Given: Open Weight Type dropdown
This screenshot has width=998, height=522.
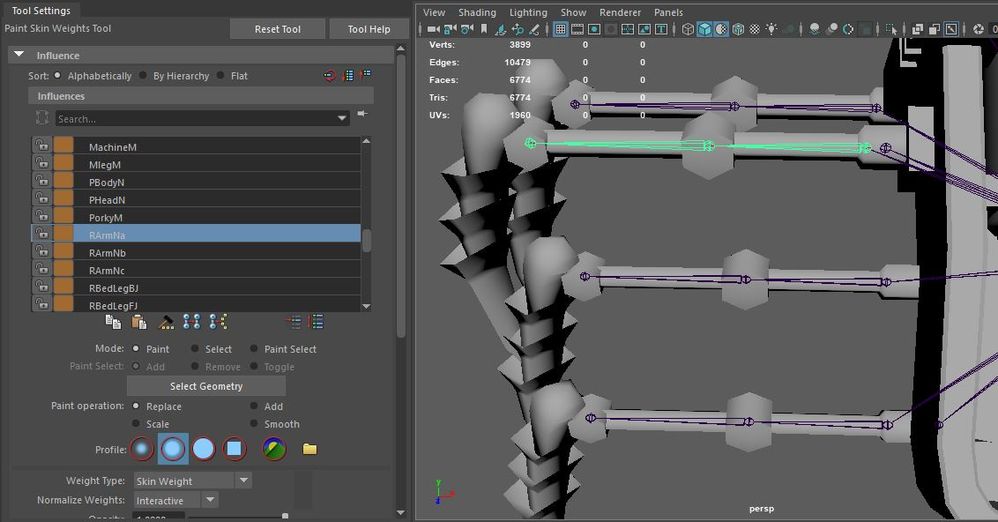Looking at the screenshot, I should [x=244, y=481].
